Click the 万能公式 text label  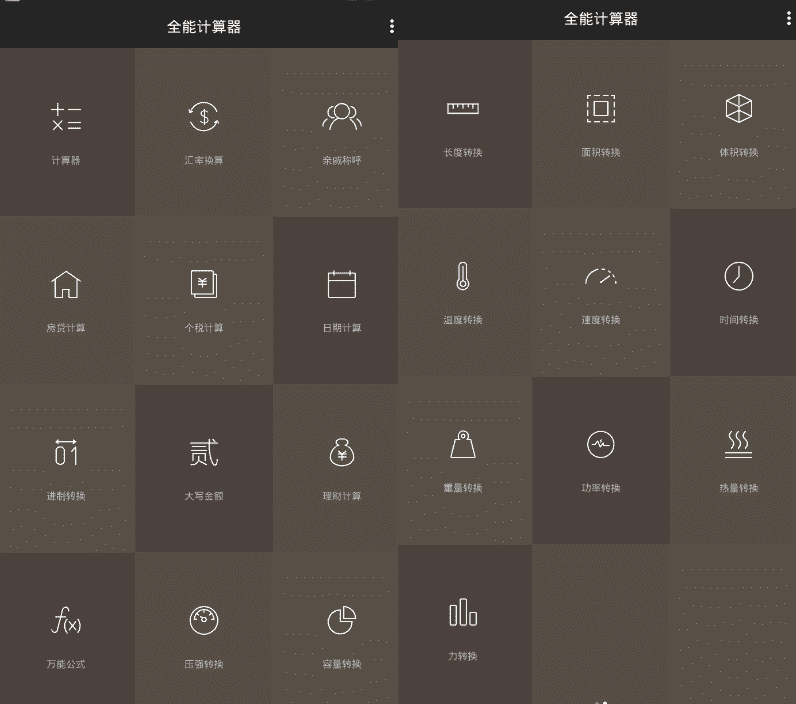(x=66, y=664)
